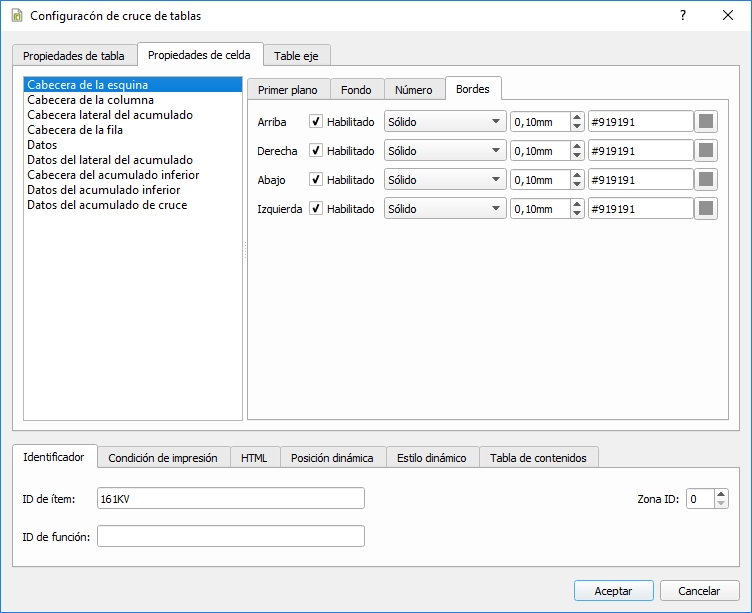Click the ID de función input field
Image resolution: width=752 pixels, height=613 pixels.
231,537
